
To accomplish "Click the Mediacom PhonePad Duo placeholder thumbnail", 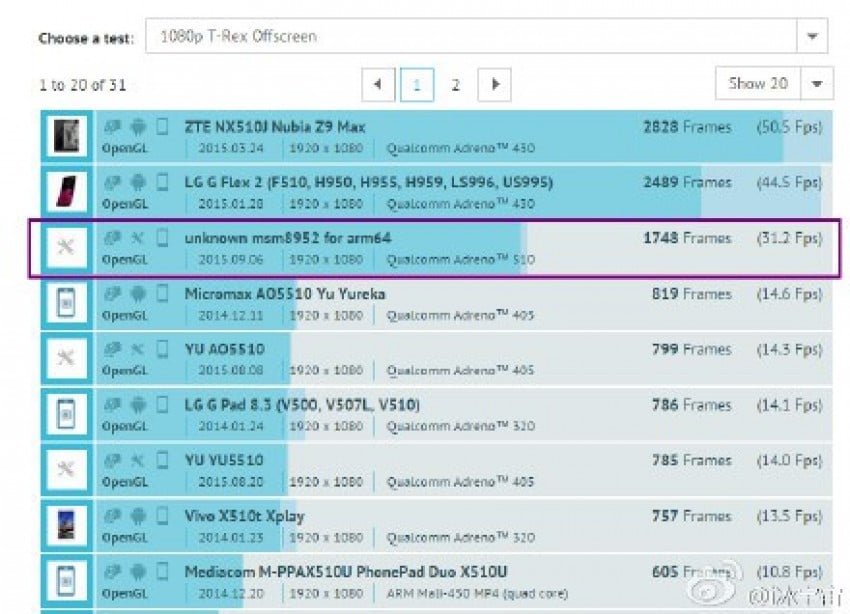I will [66, 581].
